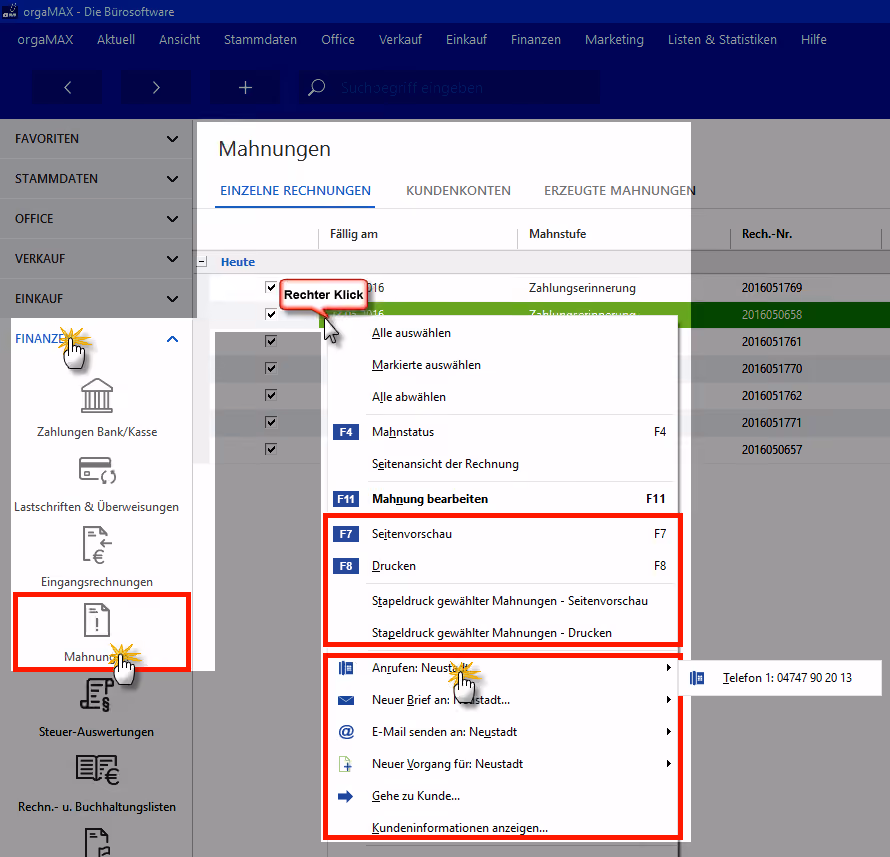Screen dimensions: 890x857
Task: Click the F11 icon beside Mahnung bearbeiten
Action: pyautogui.click(x=346, y=499)
